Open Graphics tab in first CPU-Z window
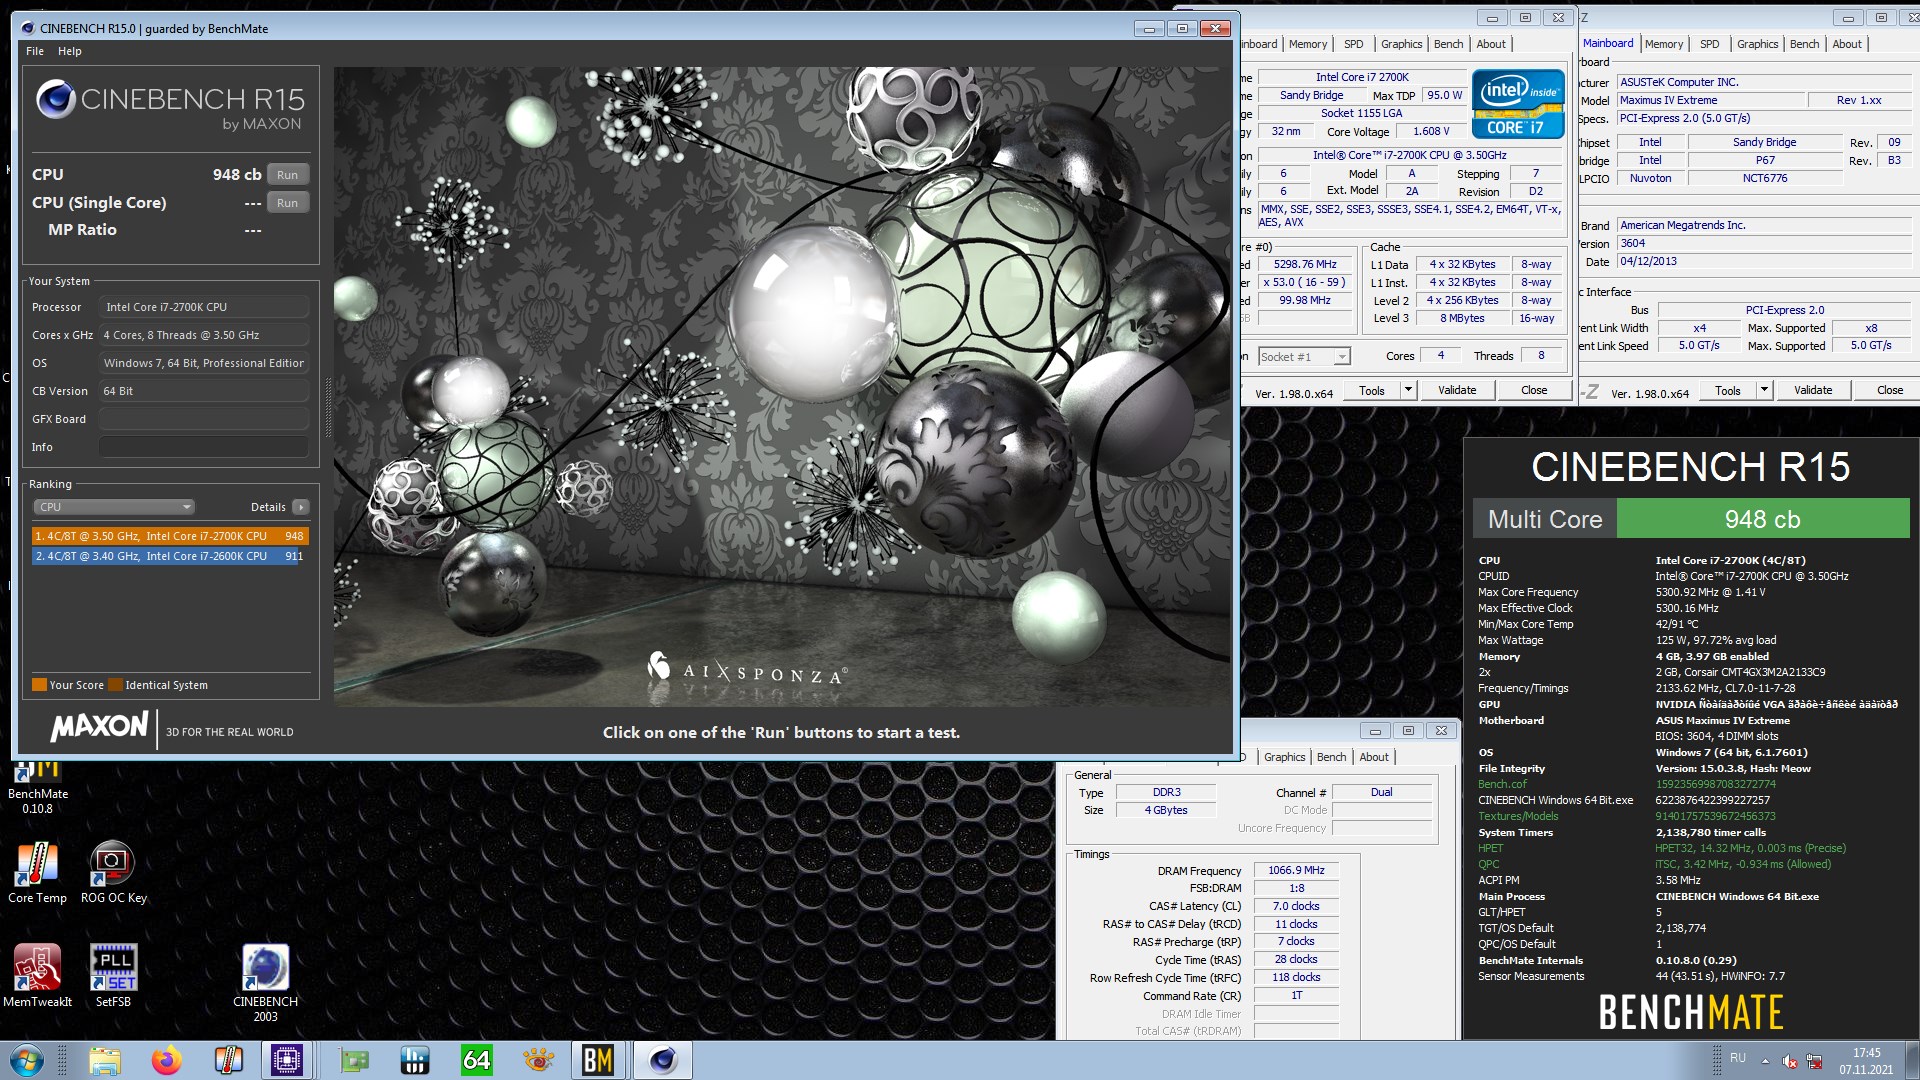Screen dimensions: 1920x1080 point(1401,44)
